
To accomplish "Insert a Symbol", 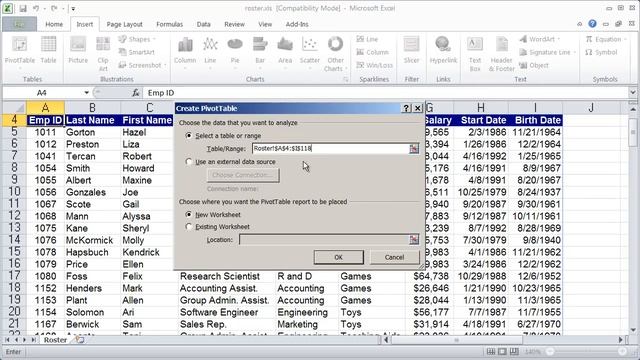I will coord(601,52).
